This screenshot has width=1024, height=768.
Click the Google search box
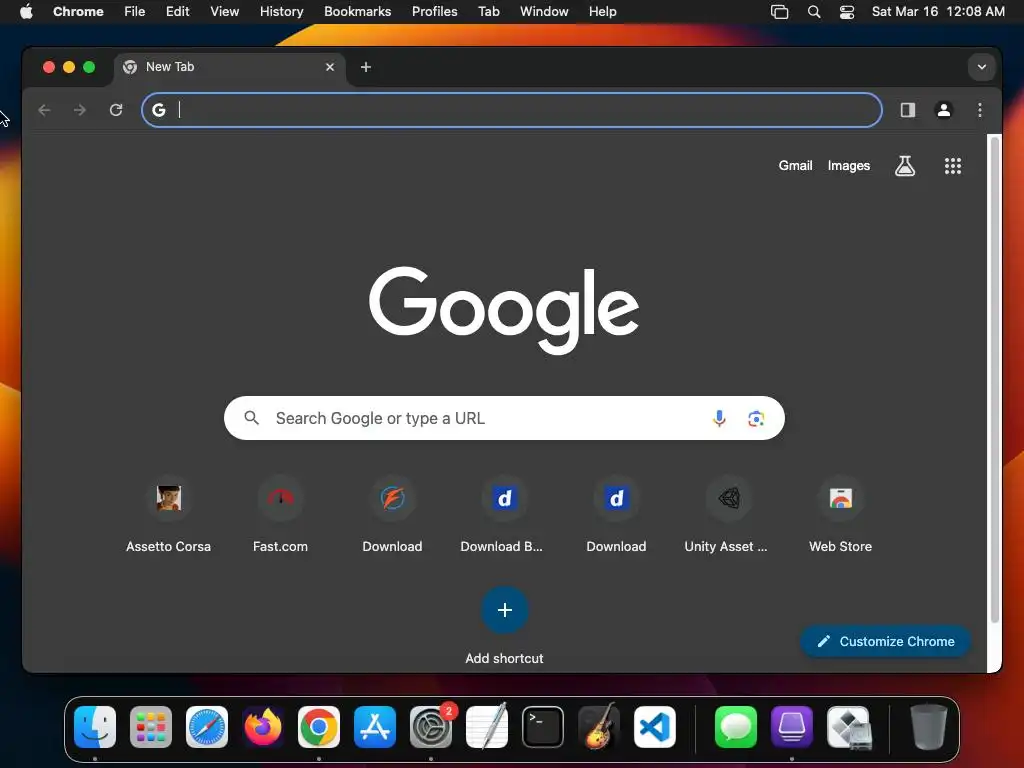pos(504,419)
